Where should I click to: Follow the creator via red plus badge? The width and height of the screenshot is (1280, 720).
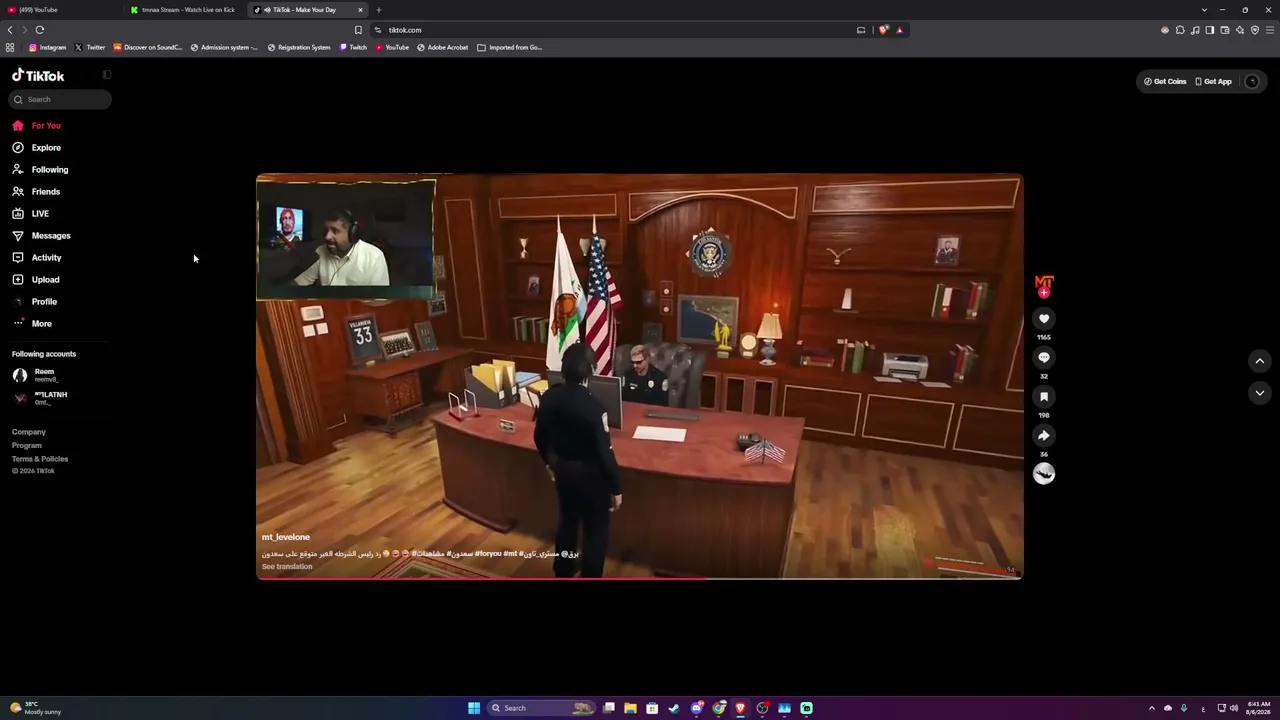pyautogui.click(x=1044, y=293)
